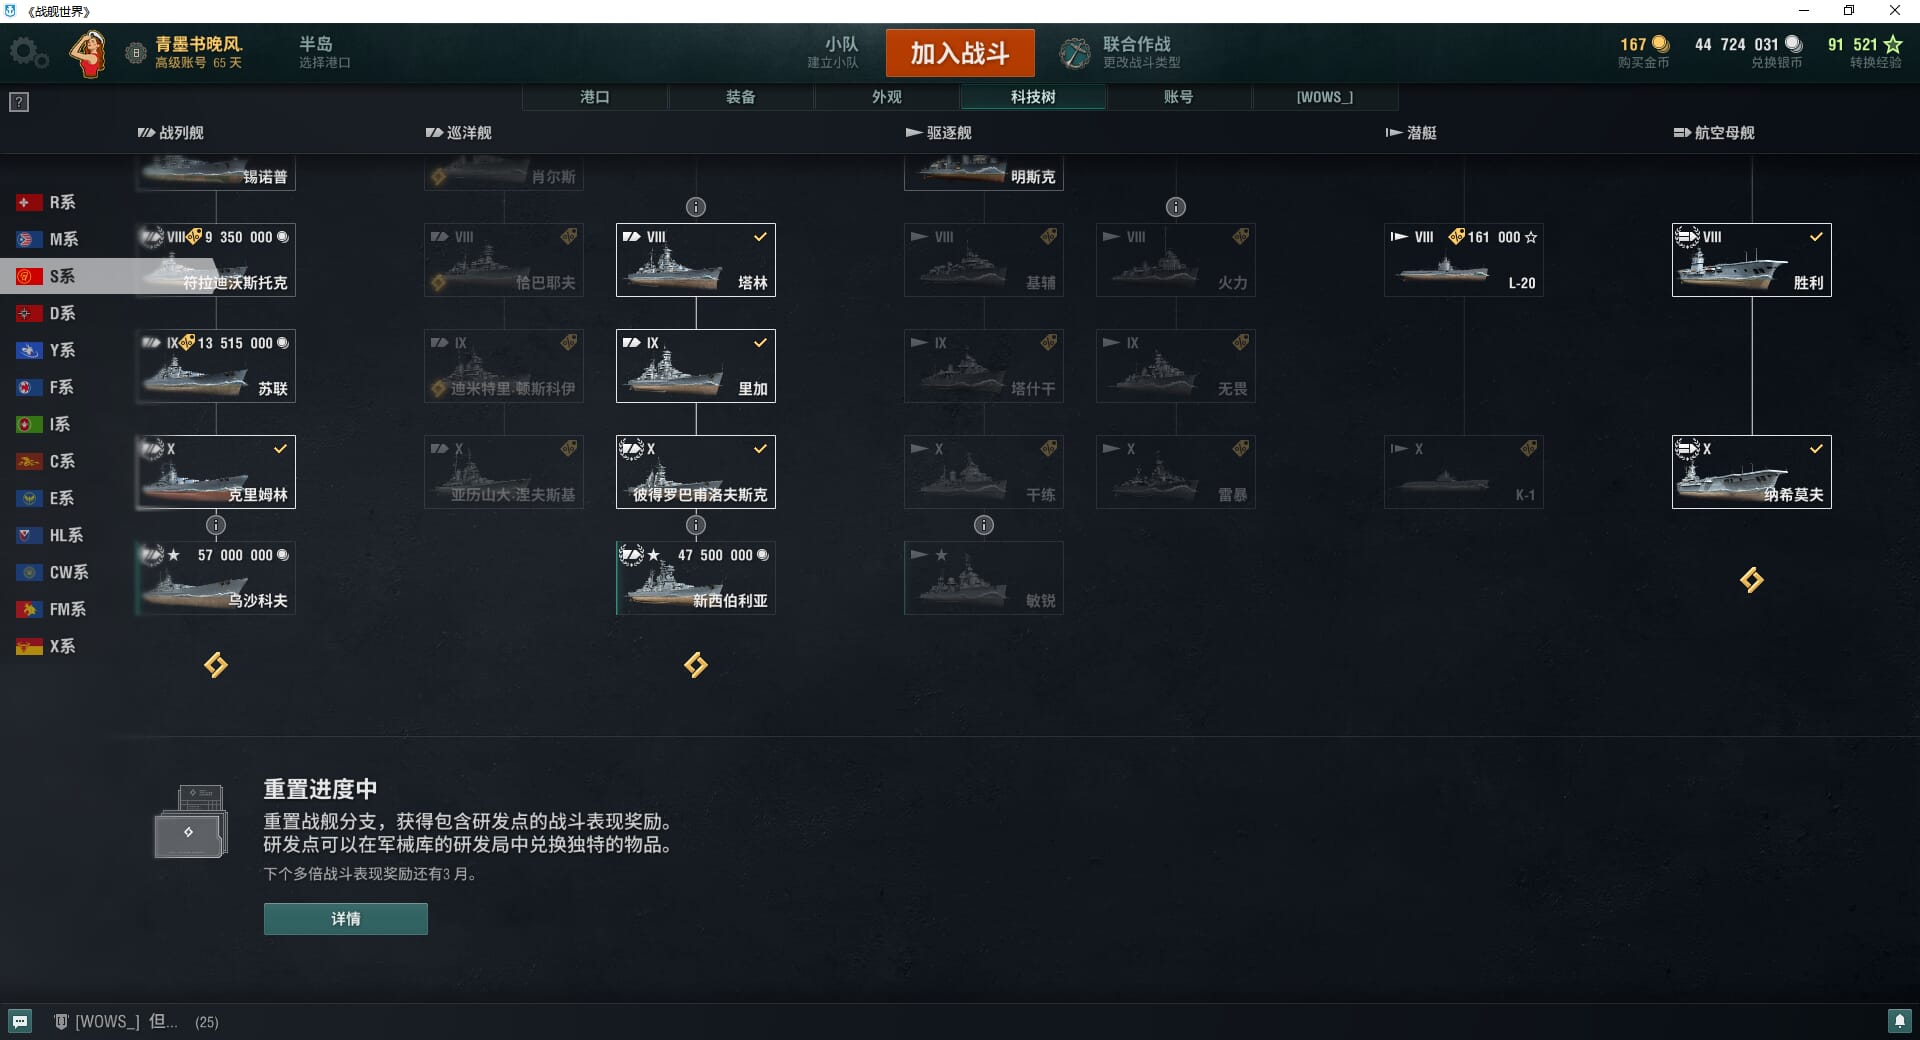Click the help question mark icon
Viewport: 1920px width, 1040px height.
point(19,102)
